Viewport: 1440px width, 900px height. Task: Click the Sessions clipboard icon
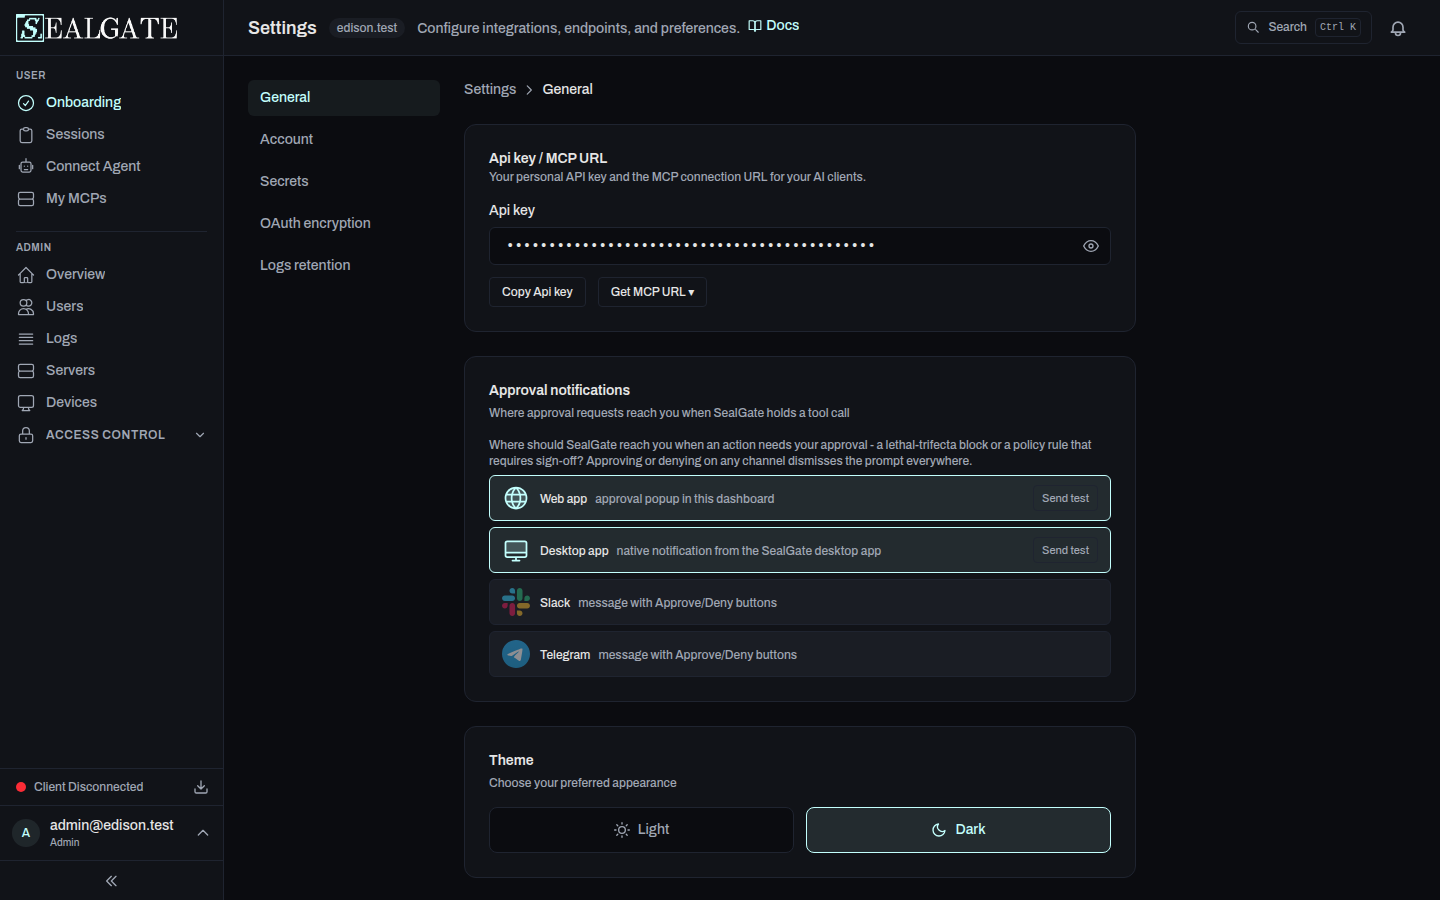click(26, 135)
